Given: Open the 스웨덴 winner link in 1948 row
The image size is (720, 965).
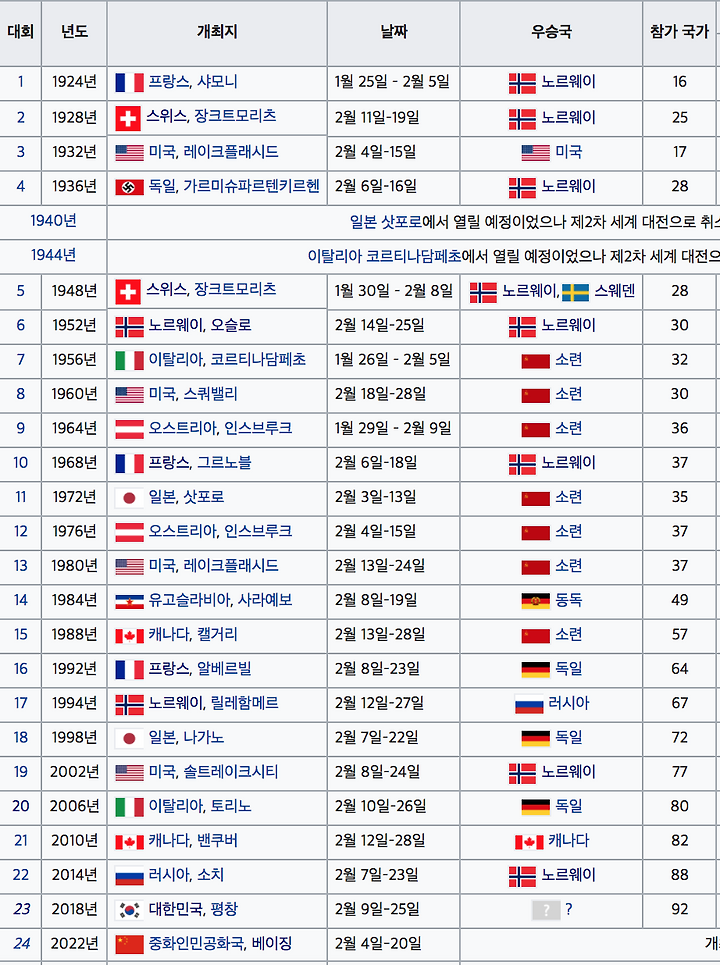Looking at the screenshot, I should [614, 290].
